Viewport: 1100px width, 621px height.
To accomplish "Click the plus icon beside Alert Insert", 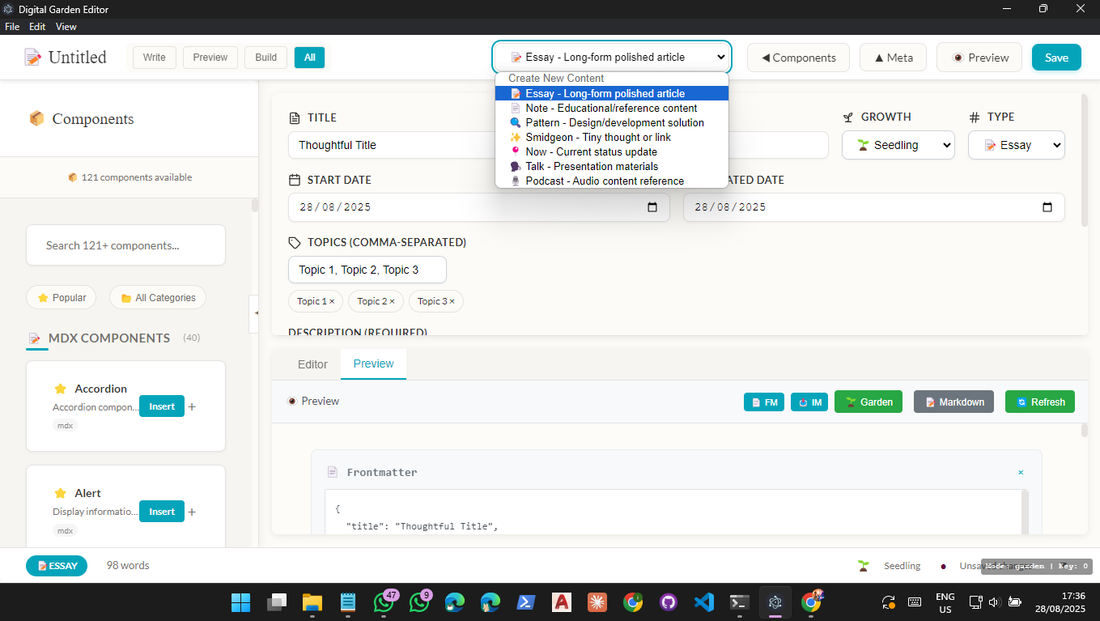I will click(192, 512).
